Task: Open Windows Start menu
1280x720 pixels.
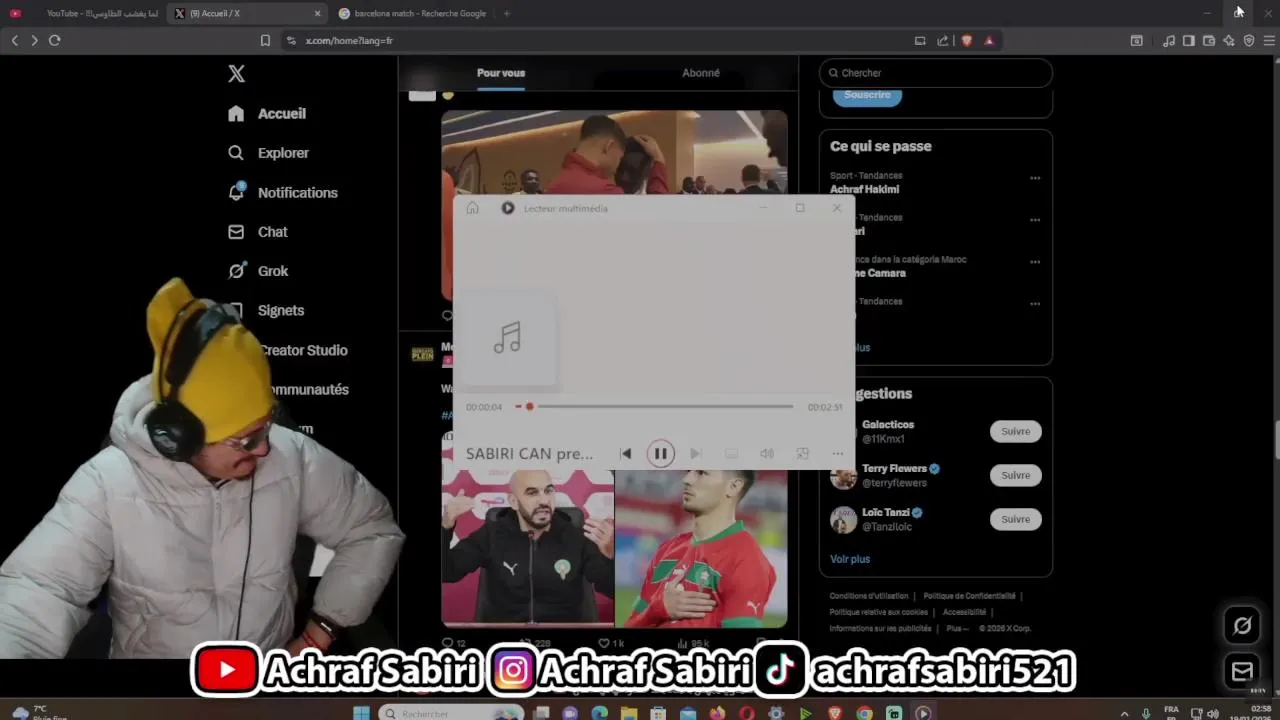Action: 361,713
